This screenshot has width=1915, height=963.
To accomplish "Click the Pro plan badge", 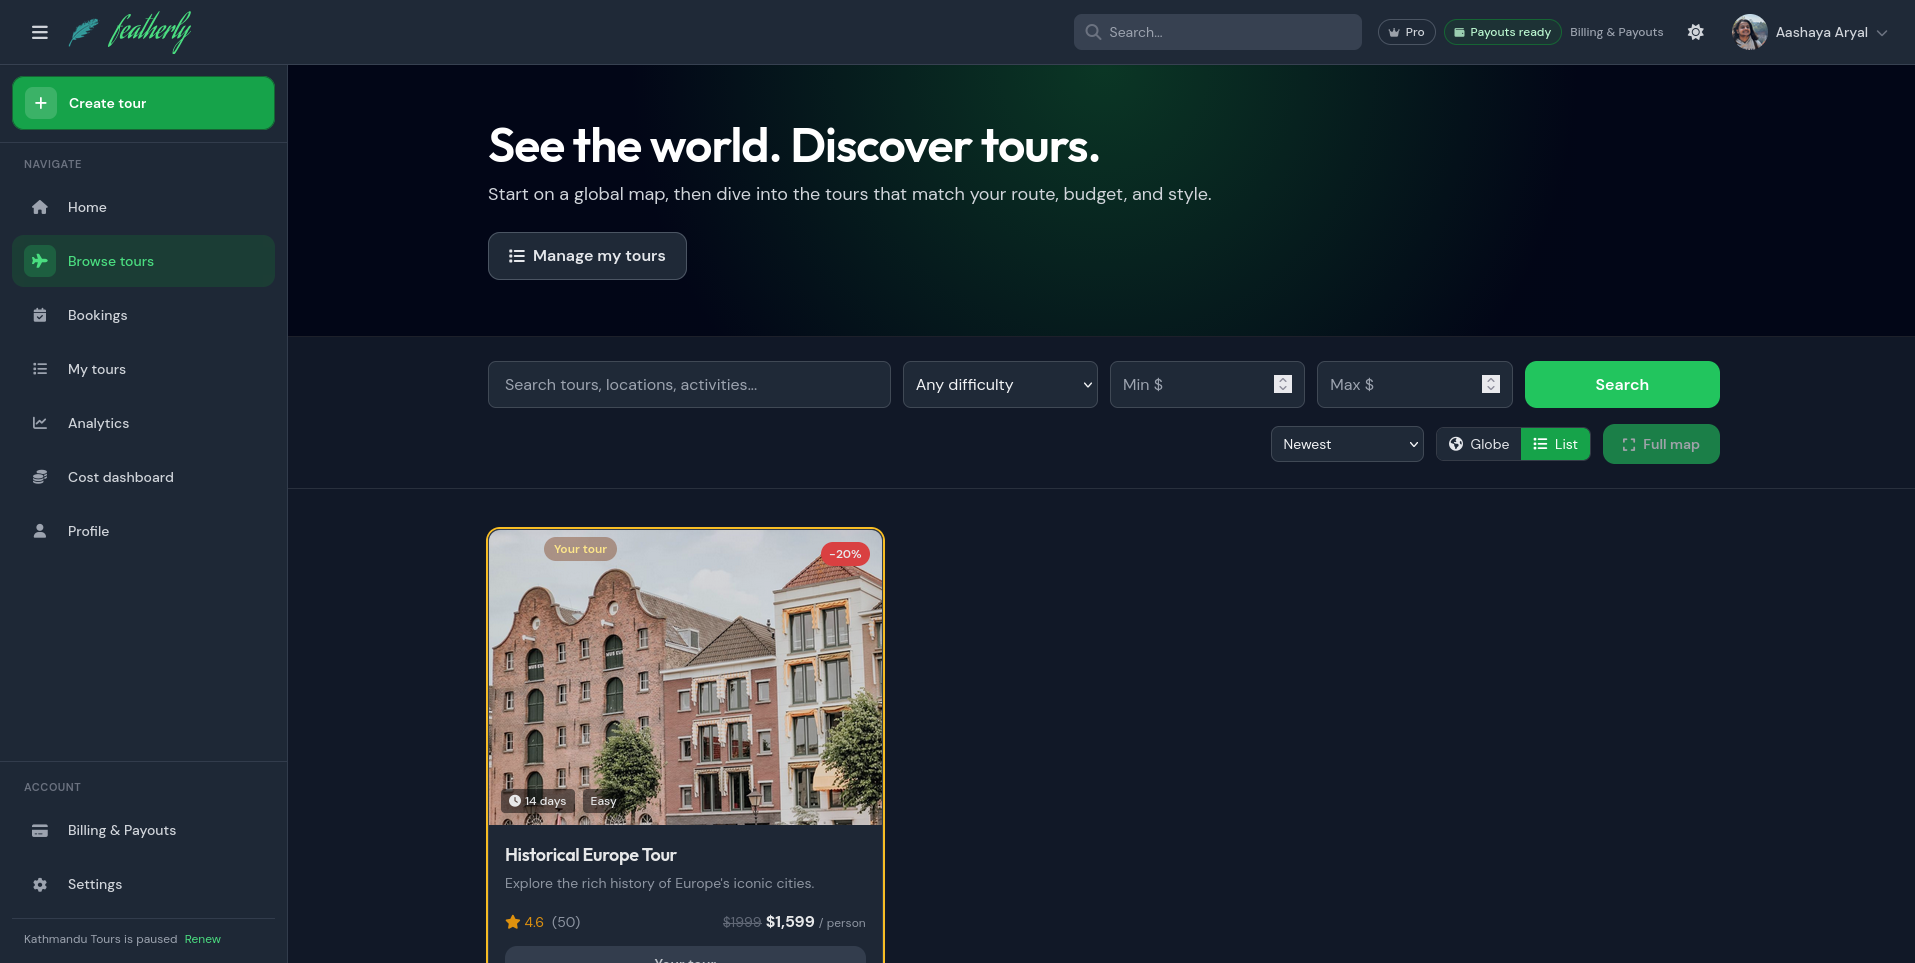I will tap(1406, 32).
